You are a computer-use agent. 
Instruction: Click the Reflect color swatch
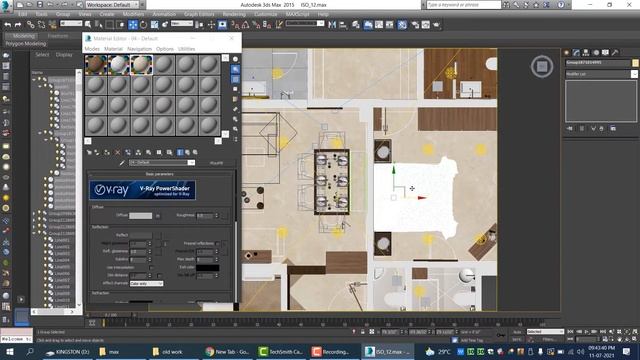point(140,236)
